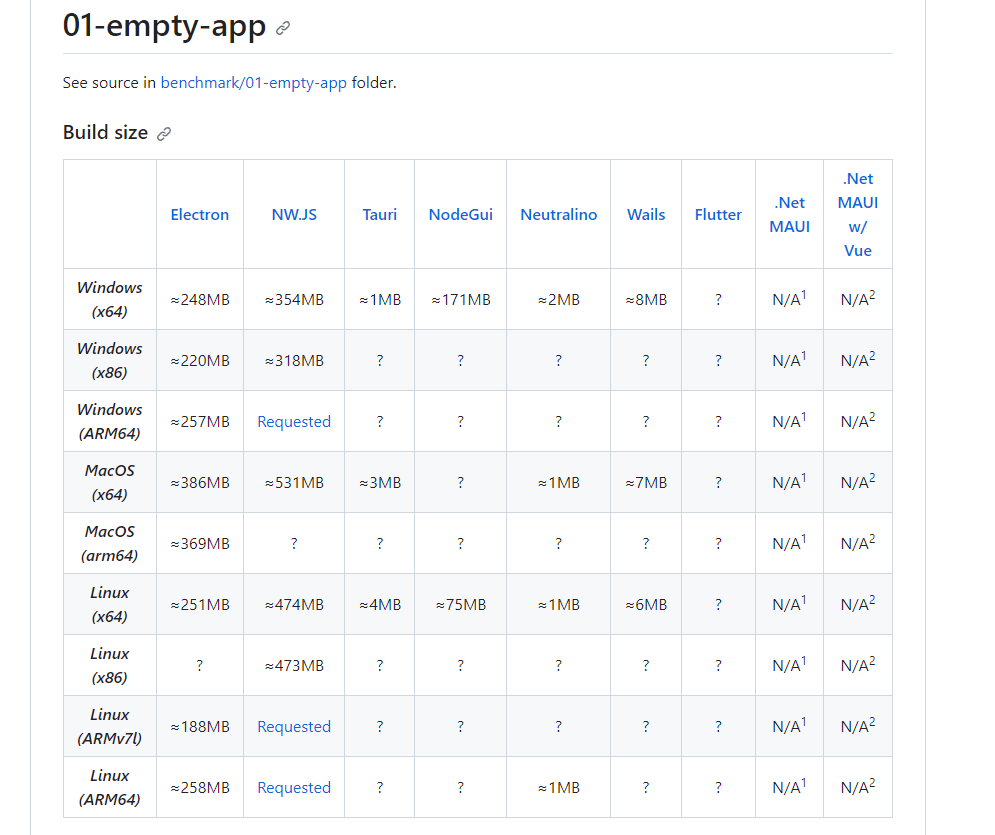
Task: Select the "≈7MB" Wails cell
Action: click(x=646, y=483)
